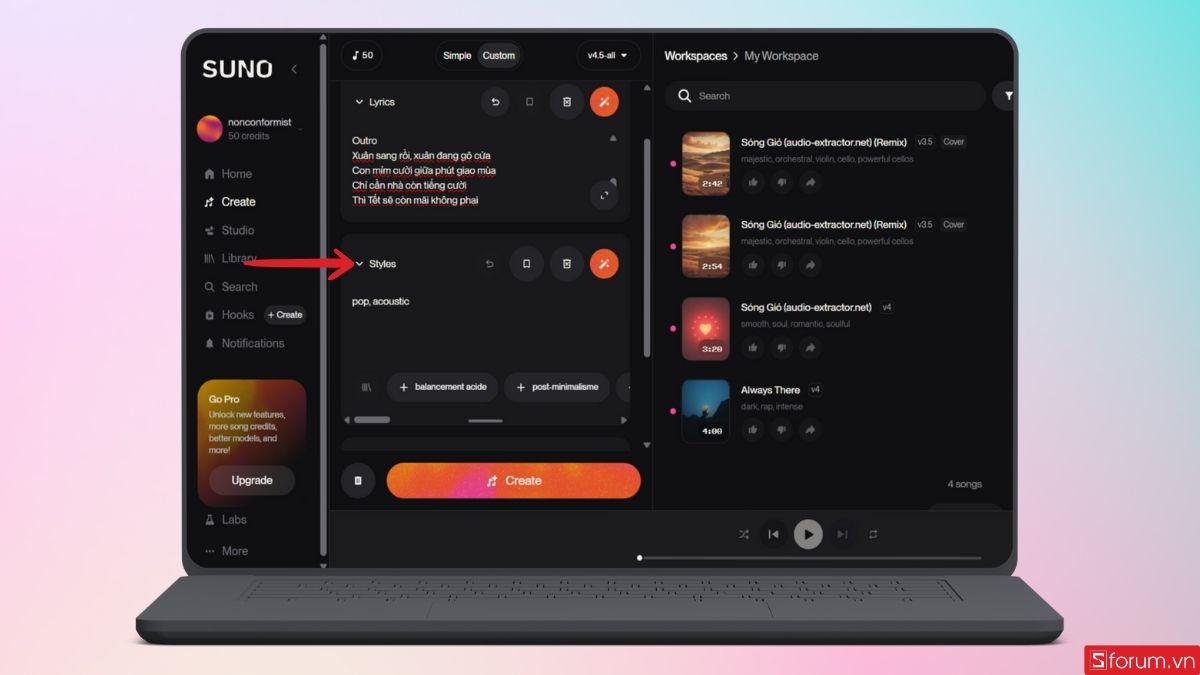Toggle shuffle in the player bar
Screen dimensions: 1200x675
pos(743,534)
